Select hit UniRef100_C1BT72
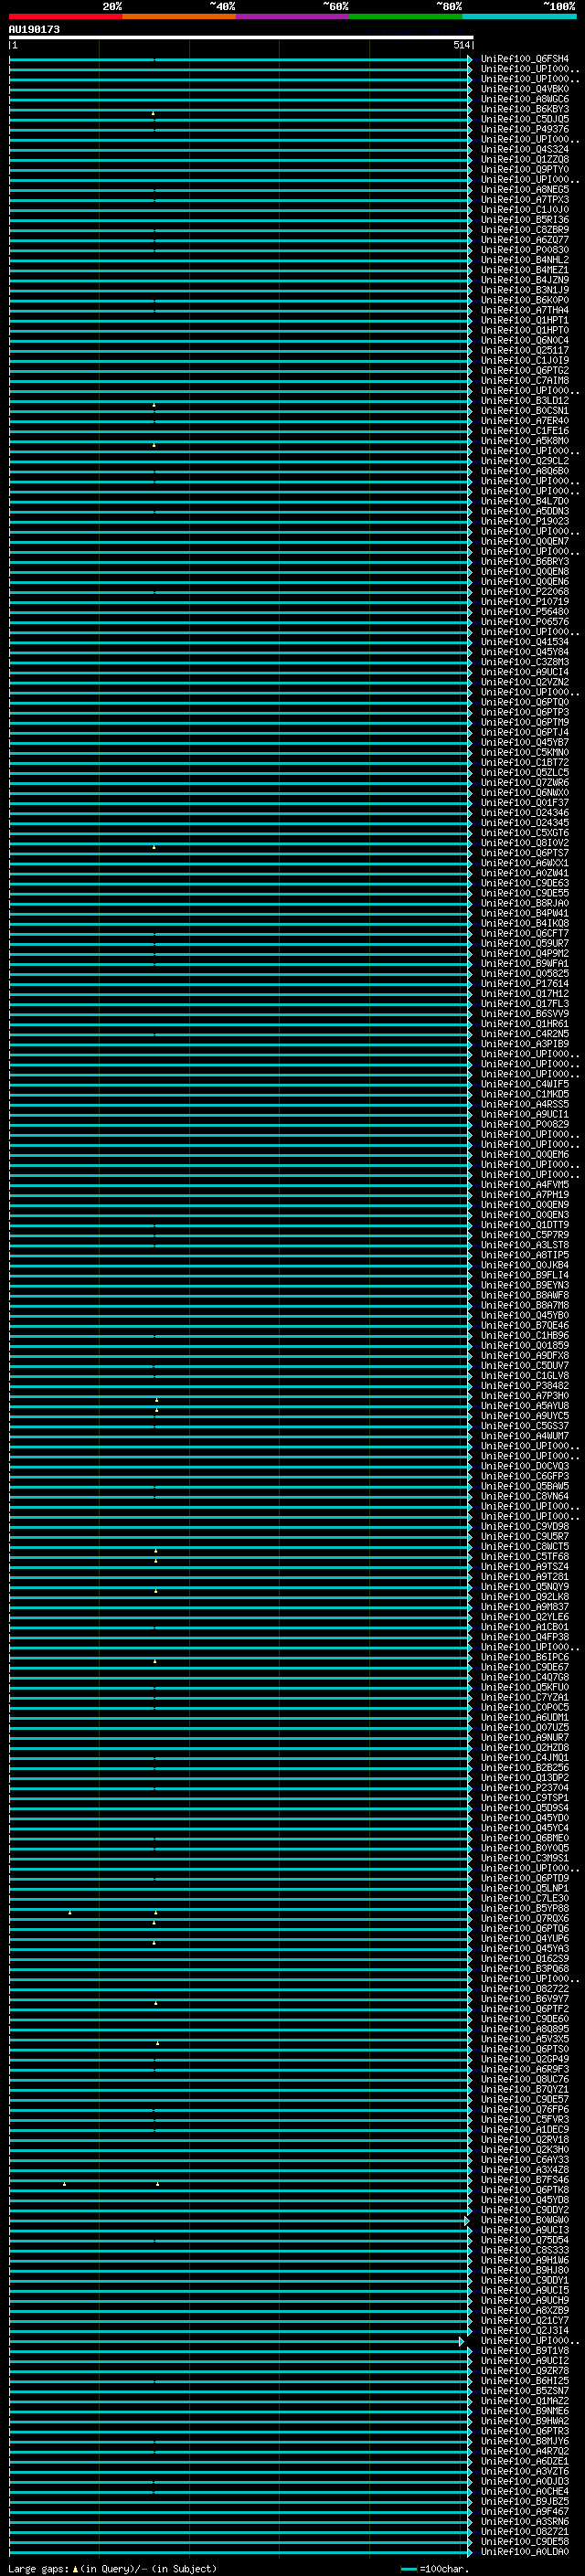This screenshot has height=2576, width=585. [525, 762]
